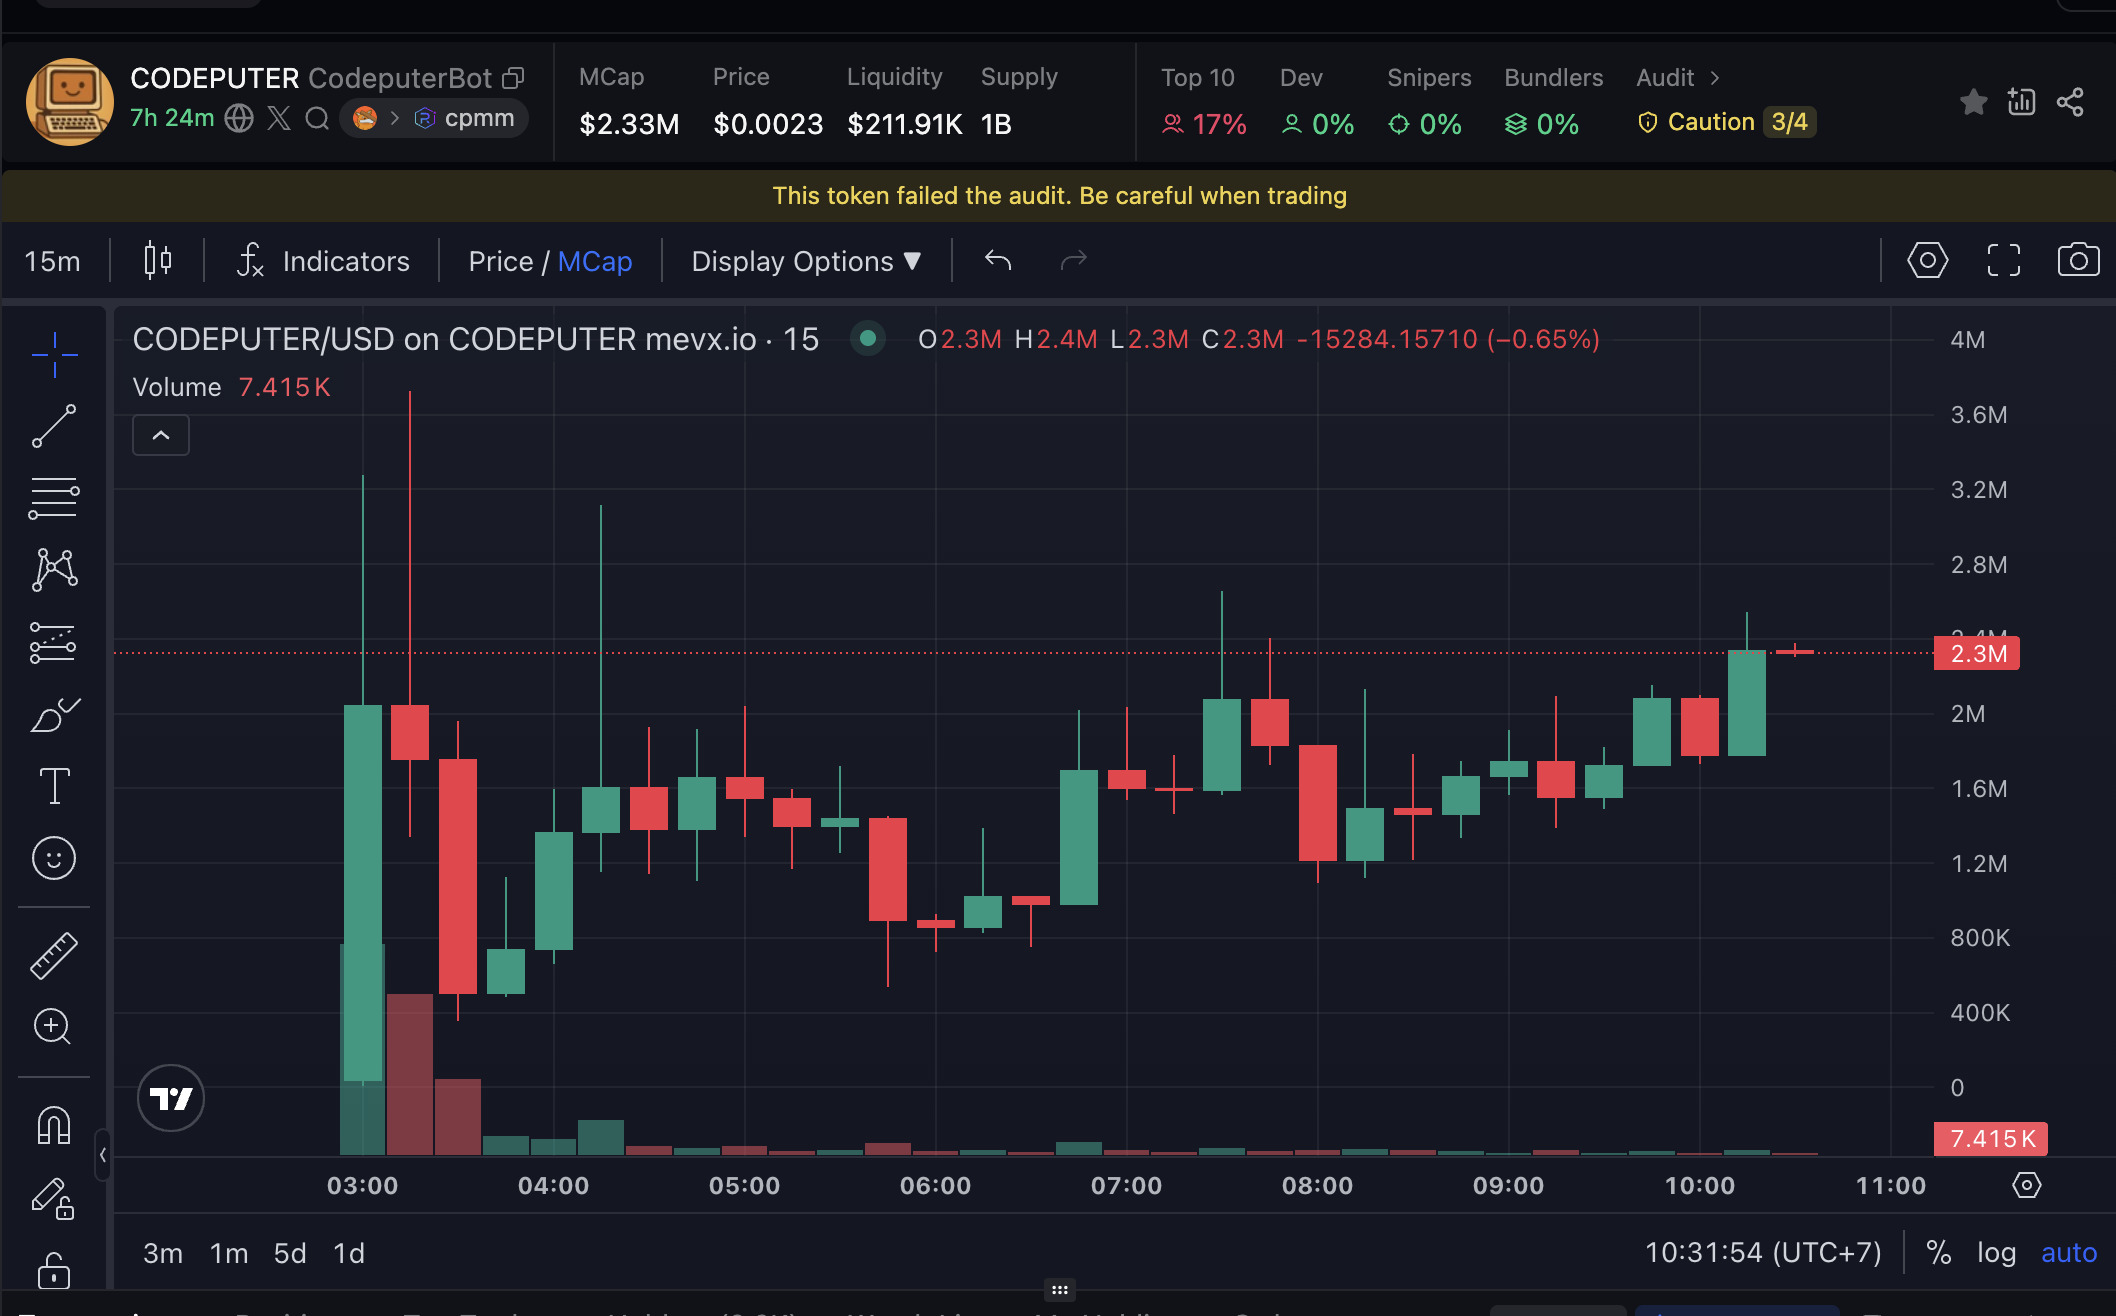
Task: Open the Audit details chevron
Action: coord(1714,77)
